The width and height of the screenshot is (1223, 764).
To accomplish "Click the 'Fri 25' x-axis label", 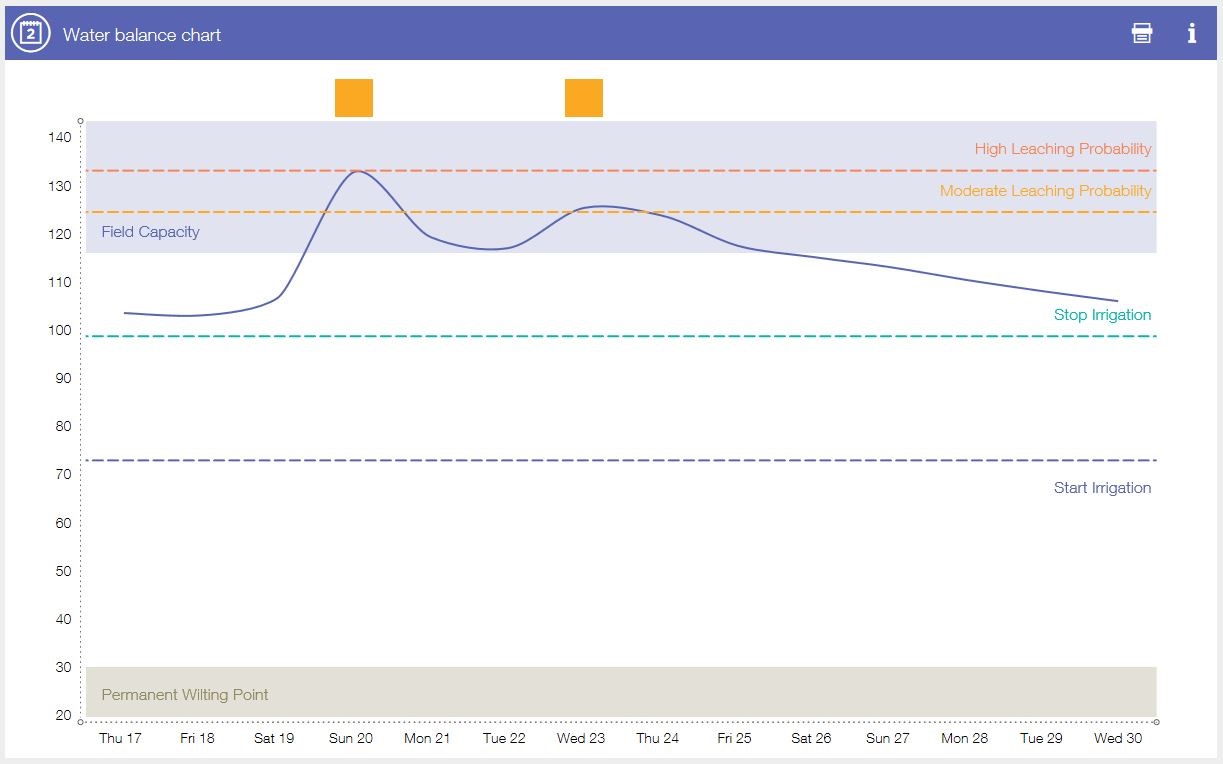I will coord(734,739).
